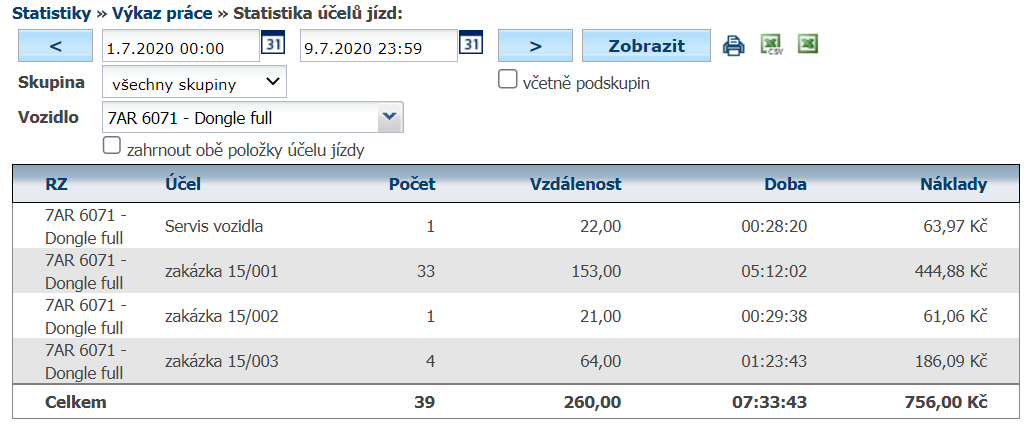Open calendar picker for the start date

coord(272,45)
